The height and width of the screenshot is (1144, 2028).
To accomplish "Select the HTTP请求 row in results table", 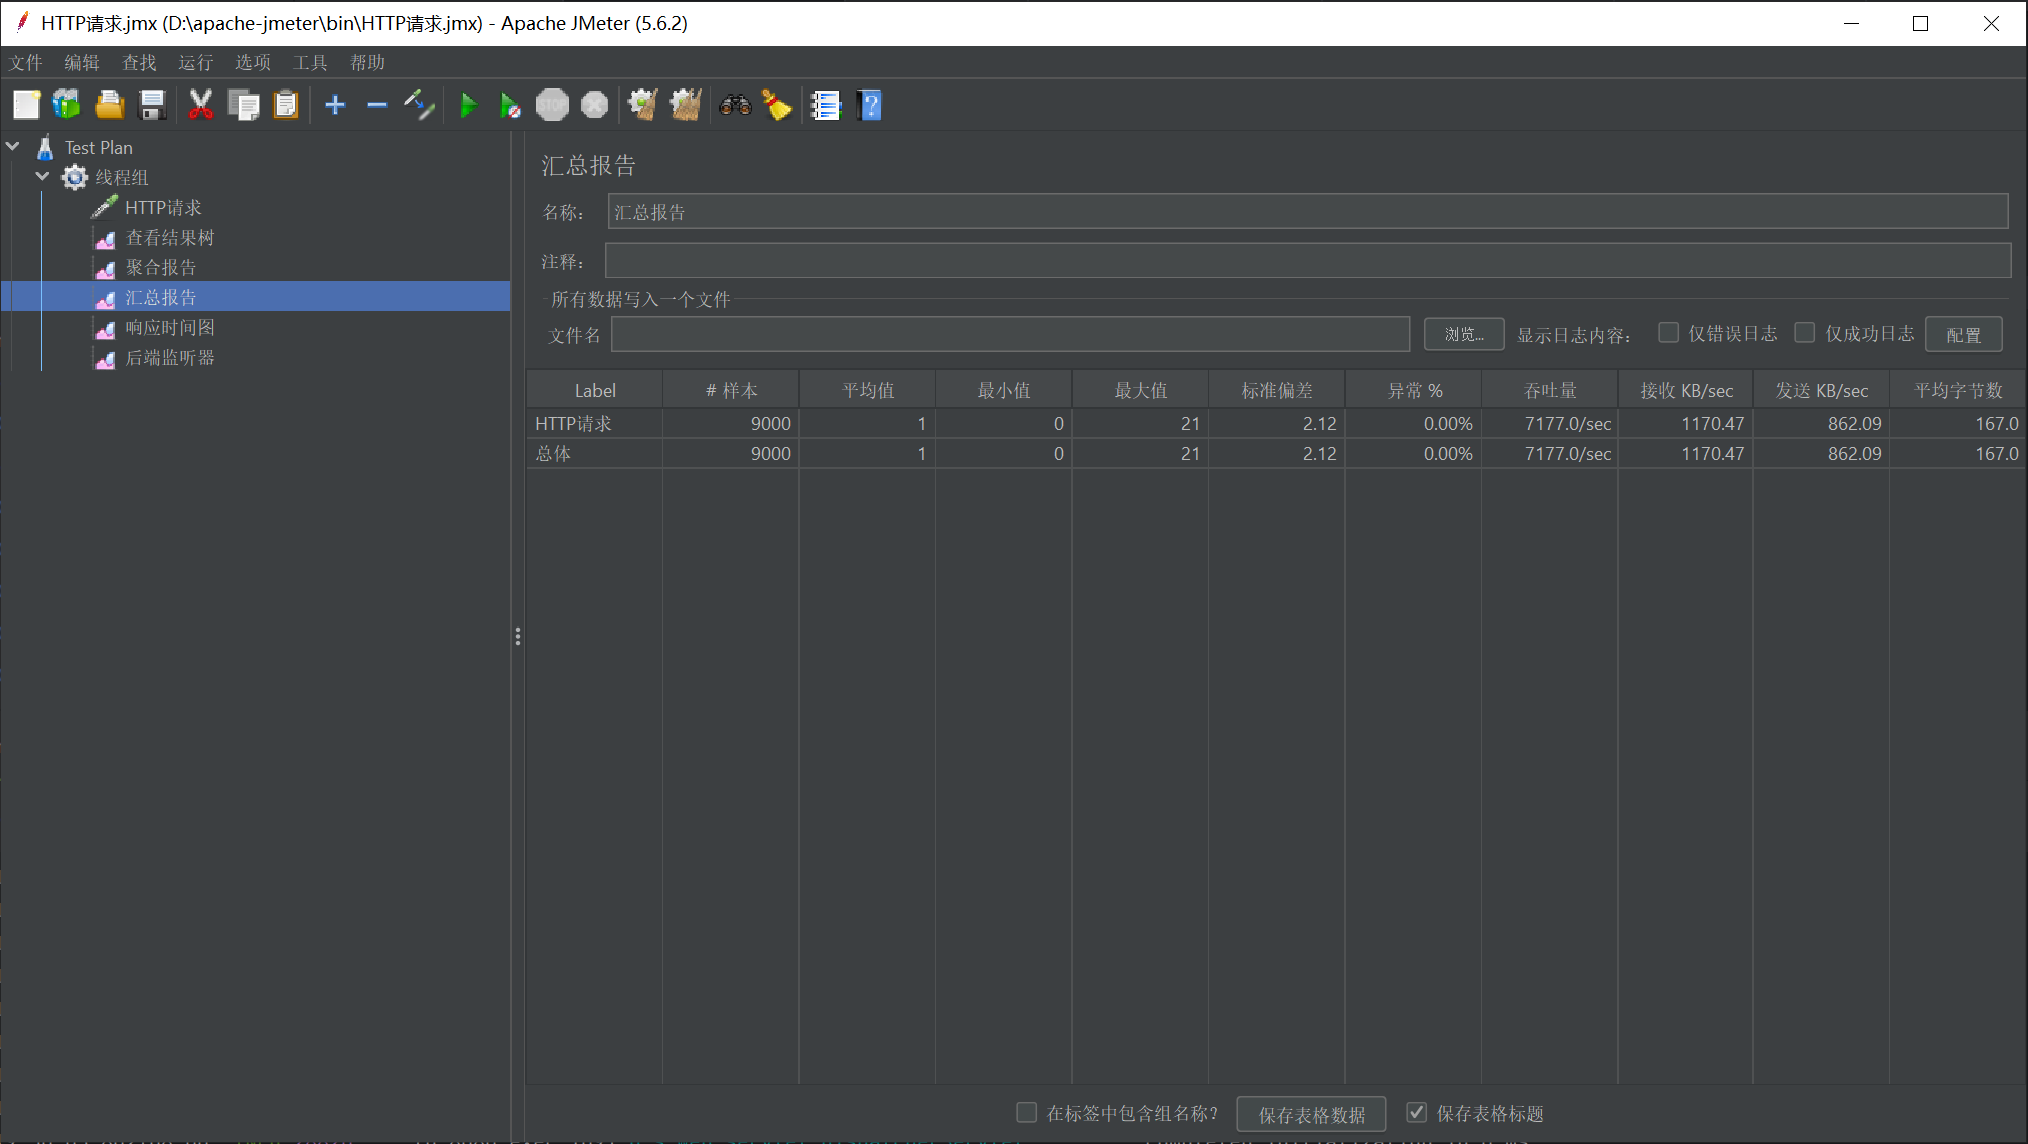I will click(1277, 423).
